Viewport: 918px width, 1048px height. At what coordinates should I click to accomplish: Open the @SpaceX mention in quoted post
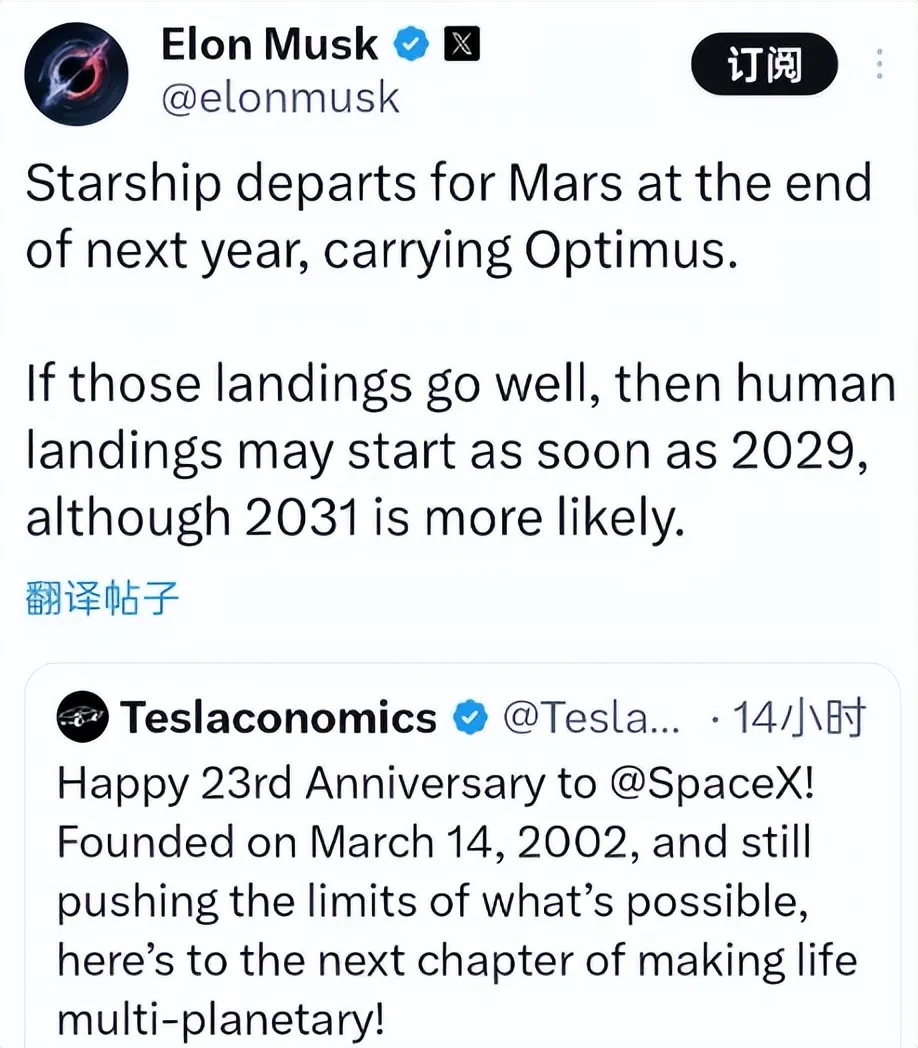coord(712,783)
